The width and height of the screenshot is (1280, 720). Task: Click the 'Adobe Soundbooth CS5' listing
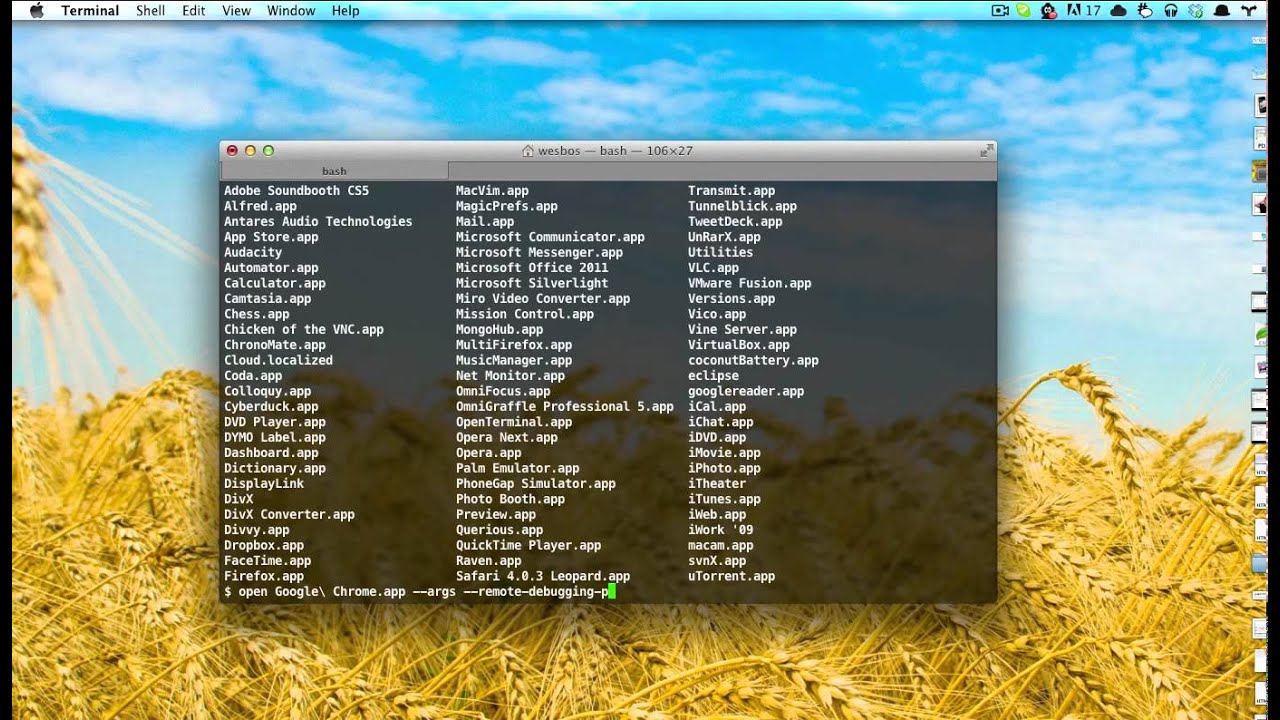click(296, 191)
